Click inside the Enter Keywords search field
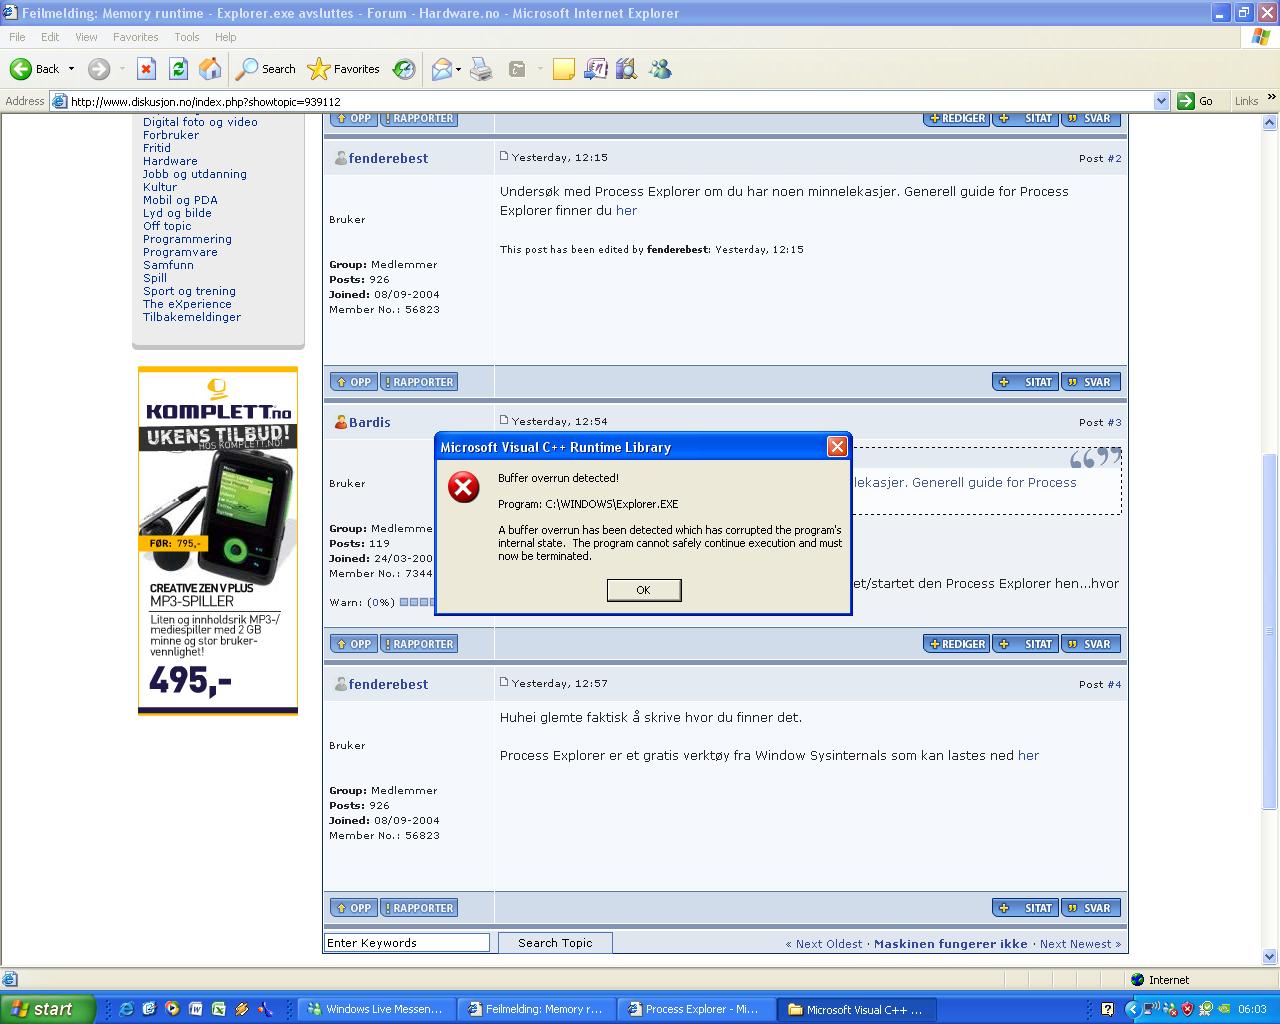Screen dimensions: 1280x1024 [x=406, y=943]
